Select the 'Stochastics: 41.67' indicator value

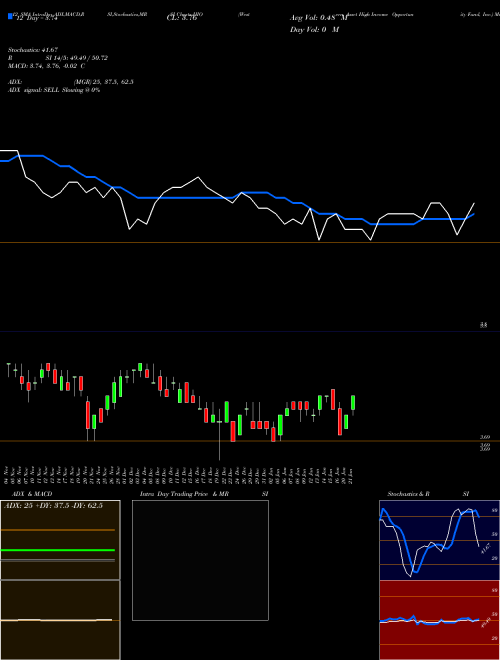33,50
